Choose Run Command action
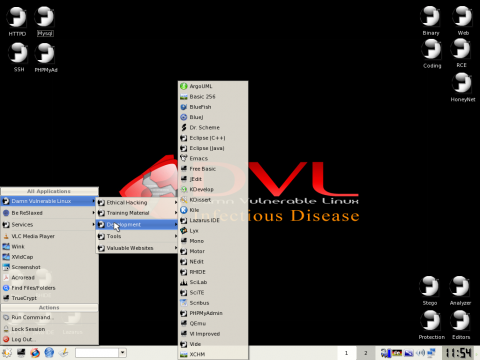Screen dimensions: 480x360 [50, 318]
